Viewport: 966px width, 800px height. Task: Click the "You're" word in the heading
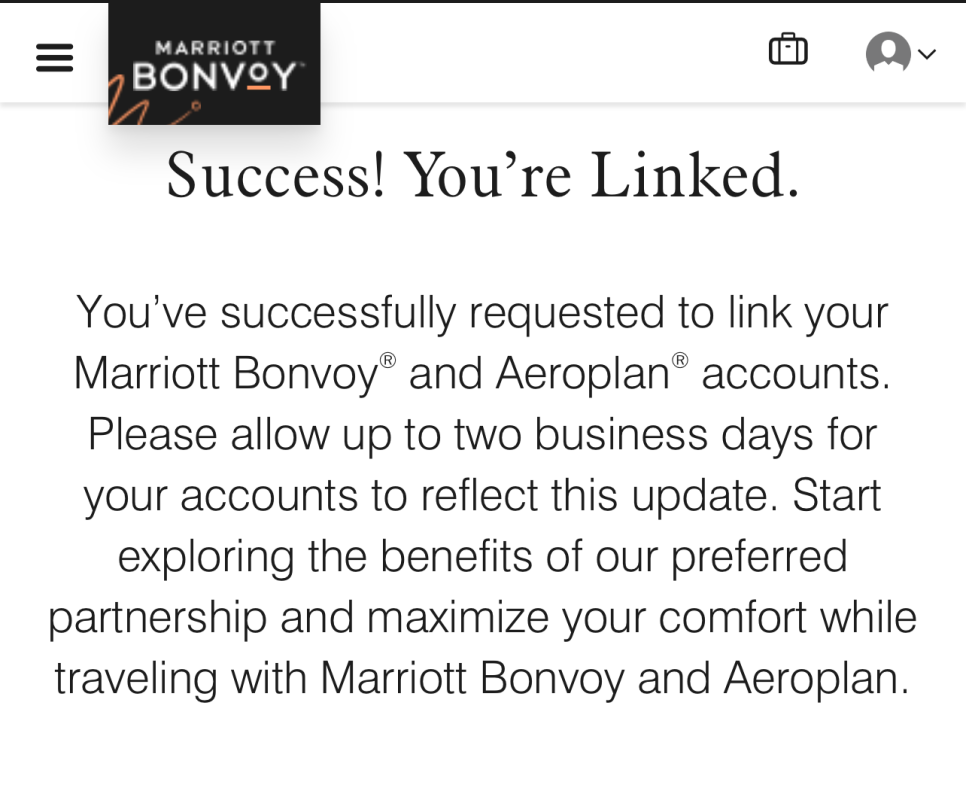[487, 176]
